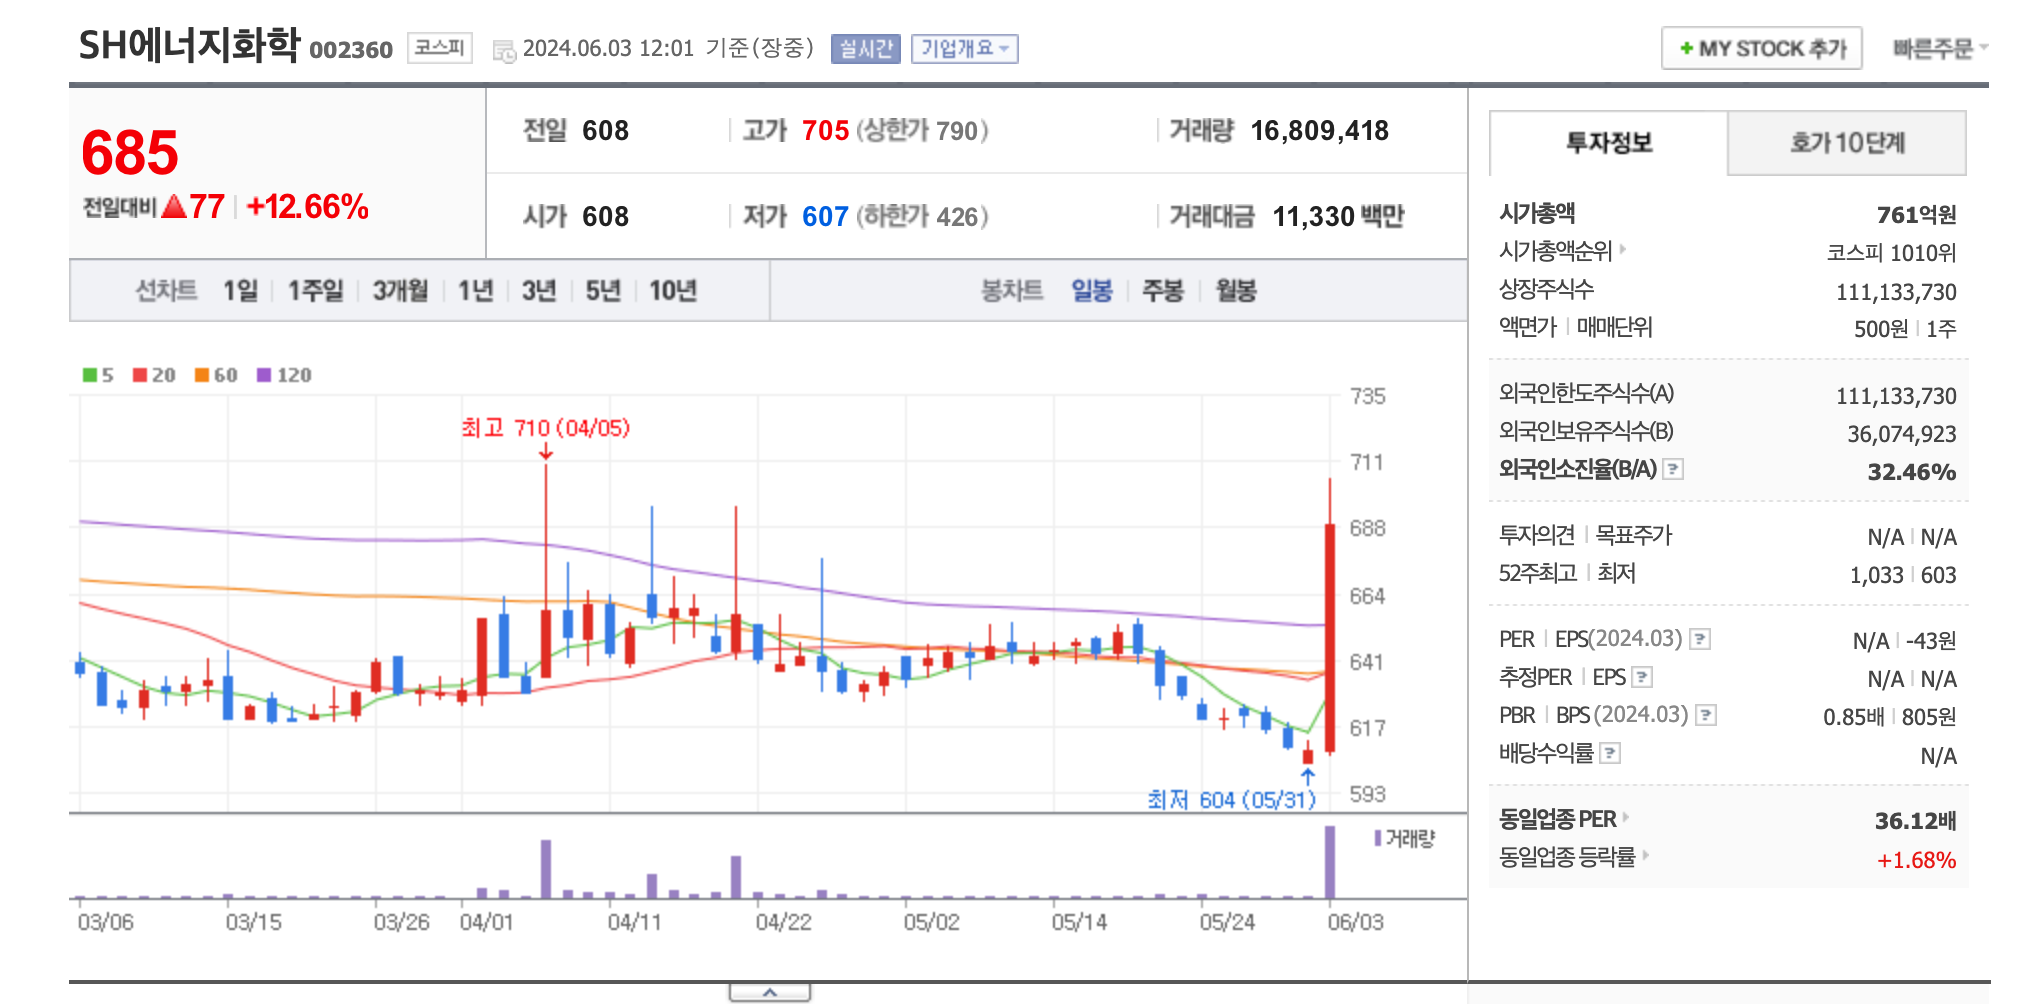Screen dimensions: 2036x1004
Task: Click the 외국인소진율 32.46% value
Action: coord(1911,472)
